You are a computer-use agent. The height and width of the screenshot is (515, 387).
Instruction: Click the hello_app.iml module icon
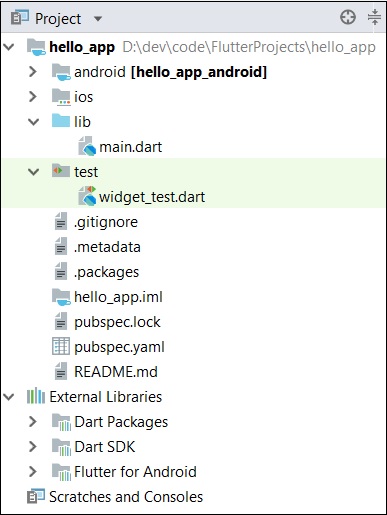pos(61,297)
